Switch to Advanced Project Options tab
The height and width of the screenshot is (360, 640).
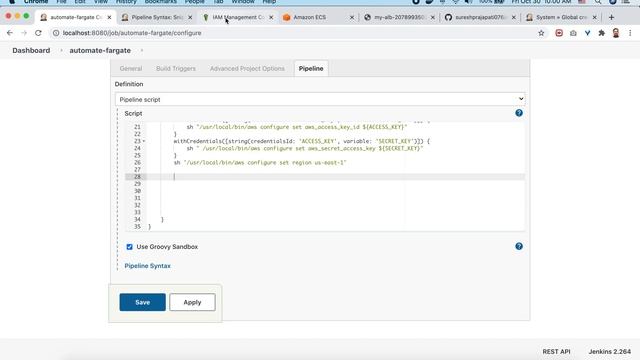247,69
